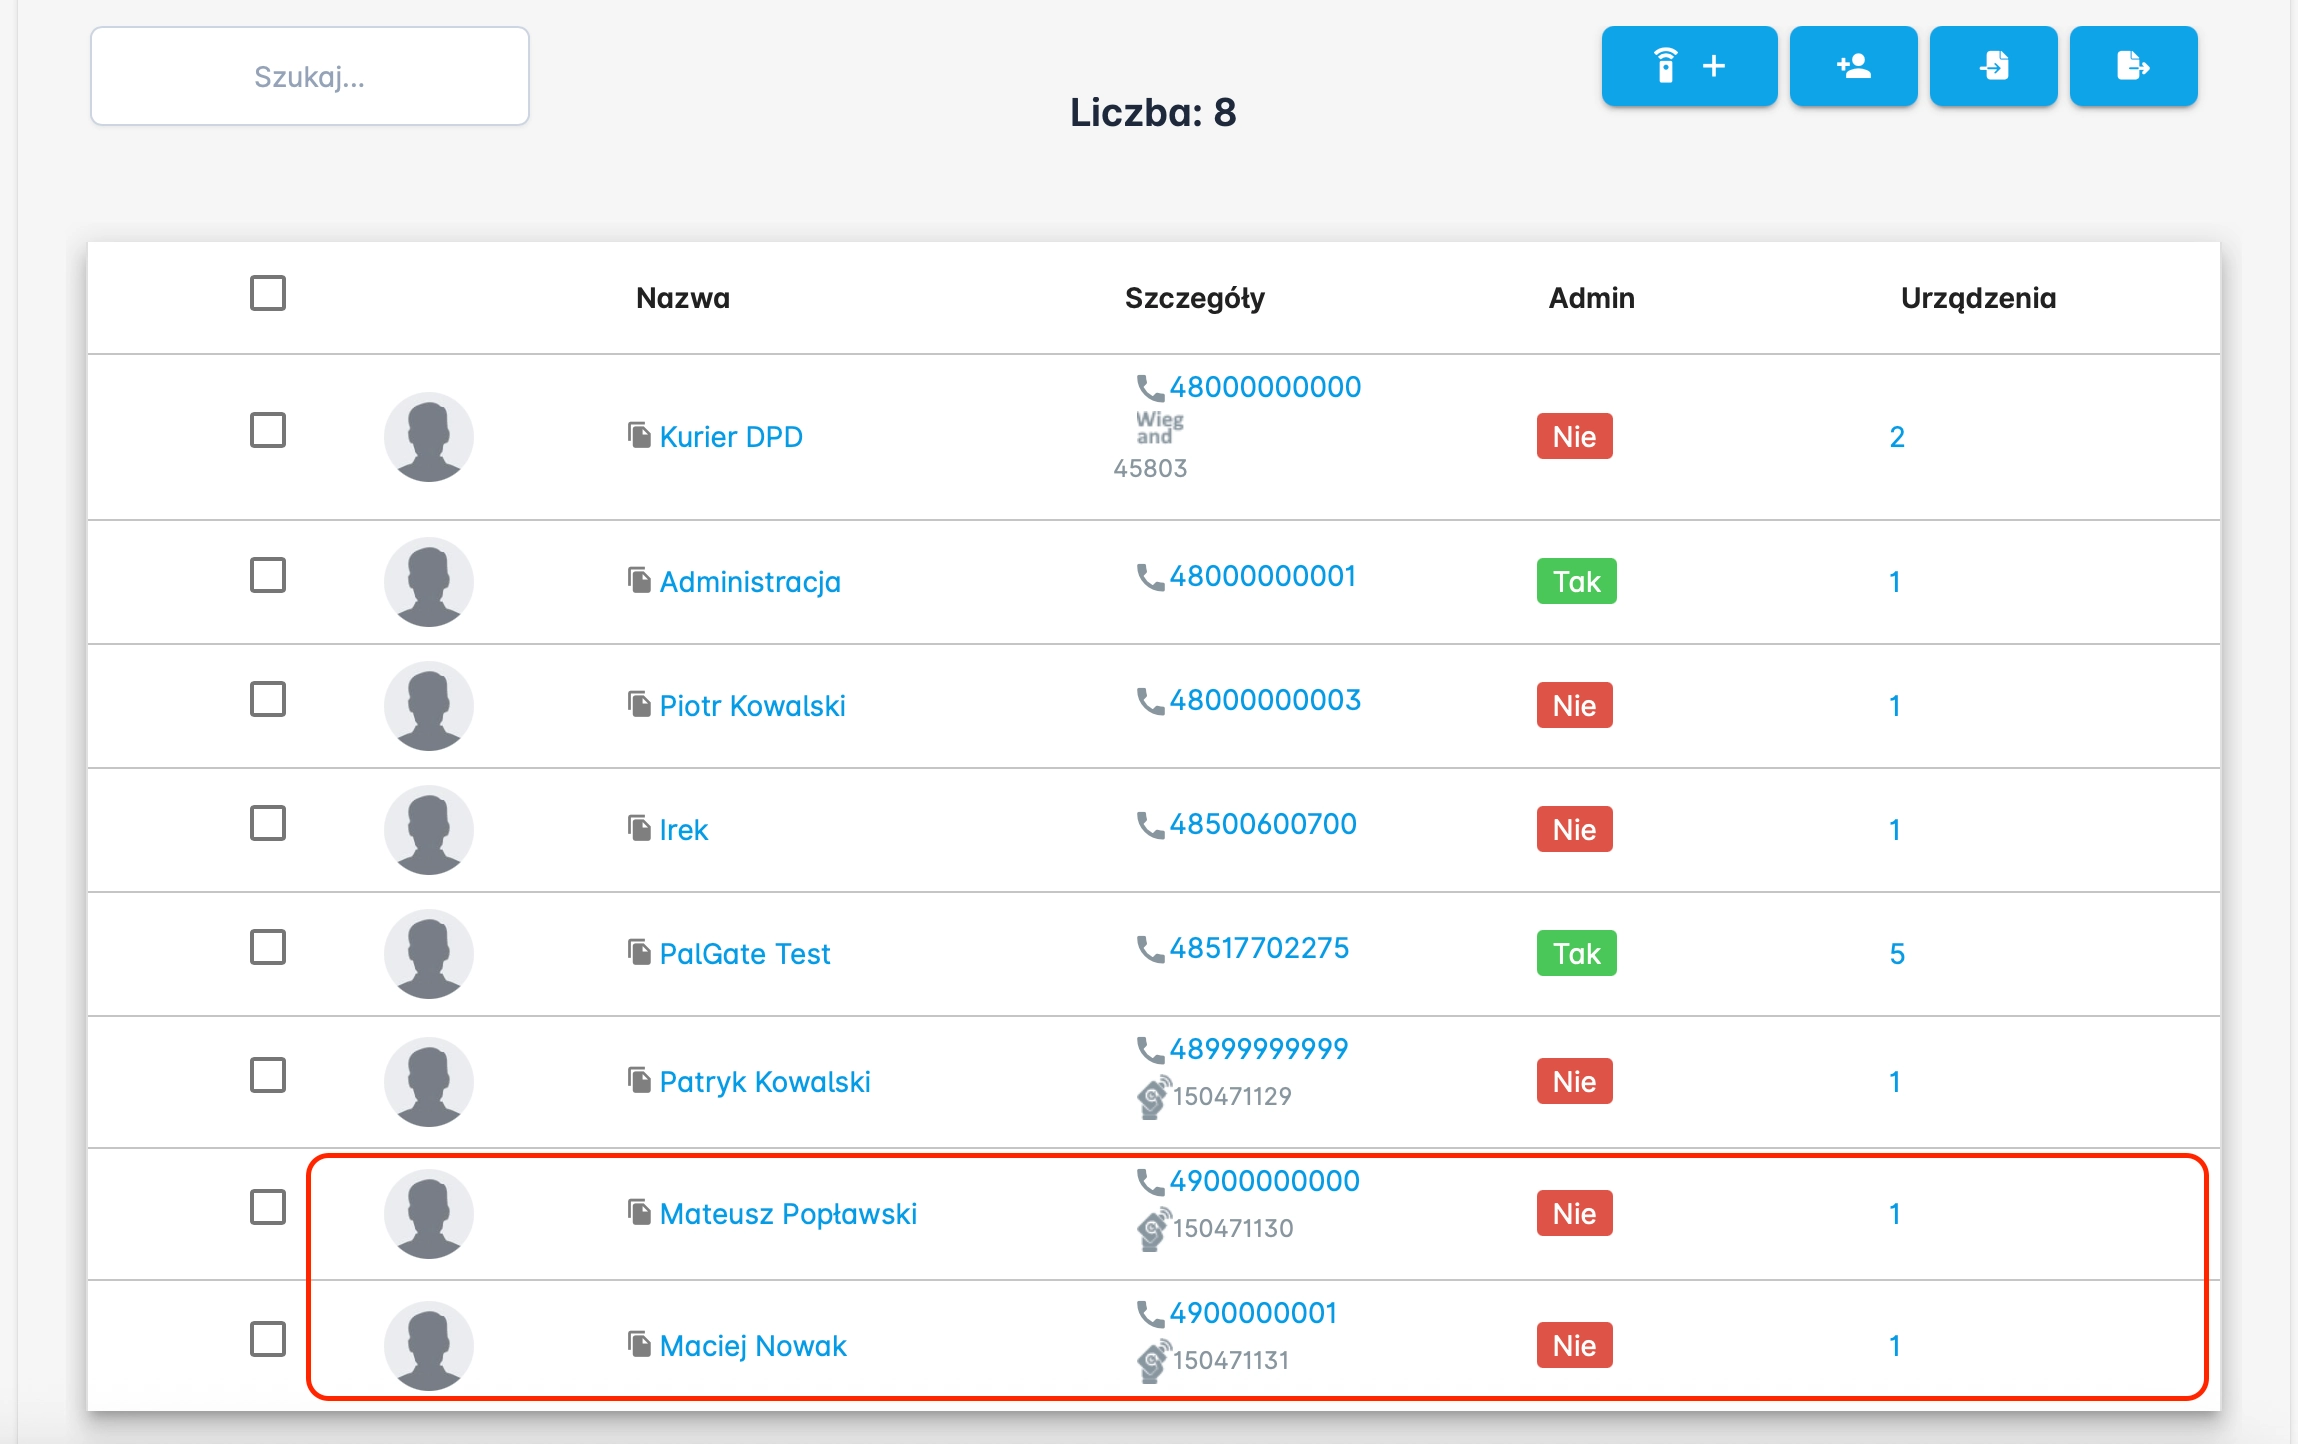Check the Piotr Kowalski row checkbox
Viewport: 2298px width, 1444px height.
point(268,699)
